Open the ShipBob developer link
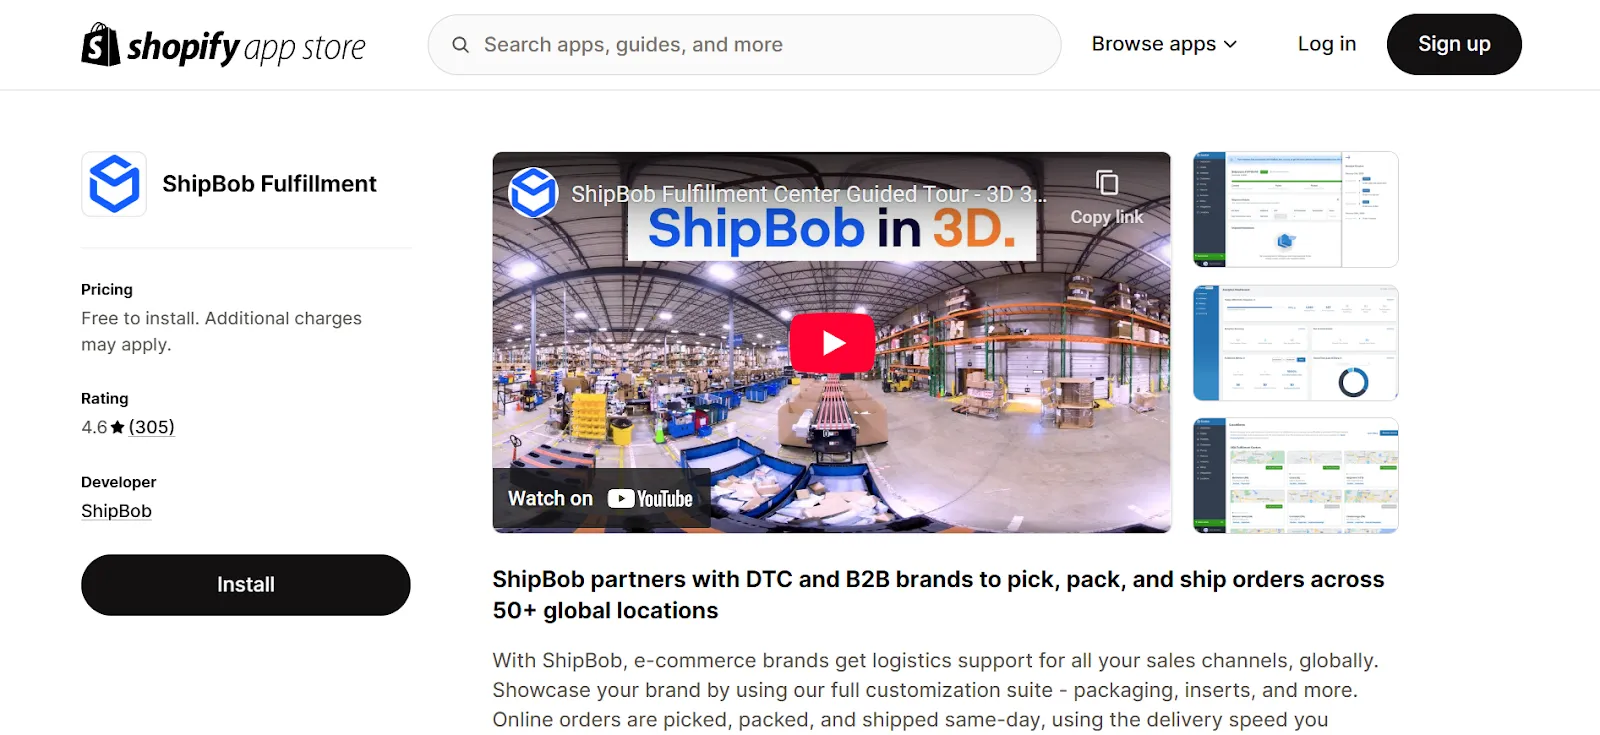Viewport: 1600px width, 735px height. (x=116, y=511)
